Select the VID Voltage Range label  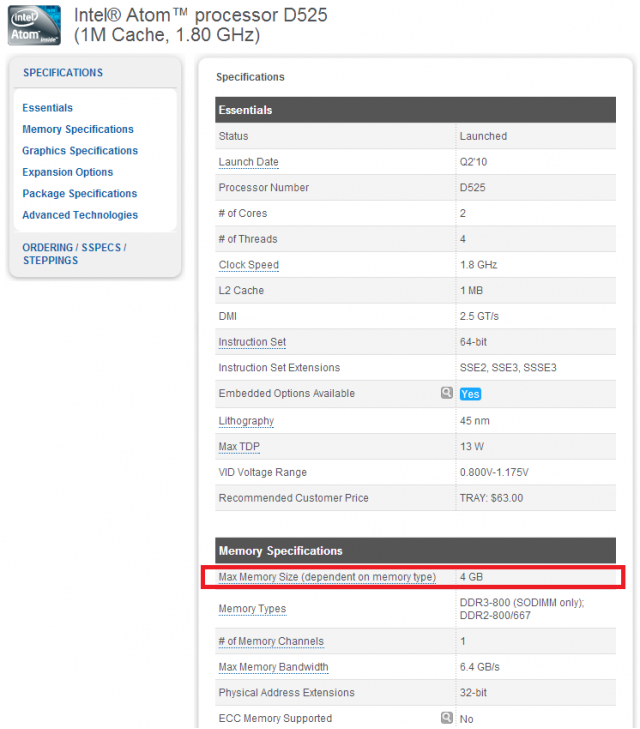tap(263, 472)
